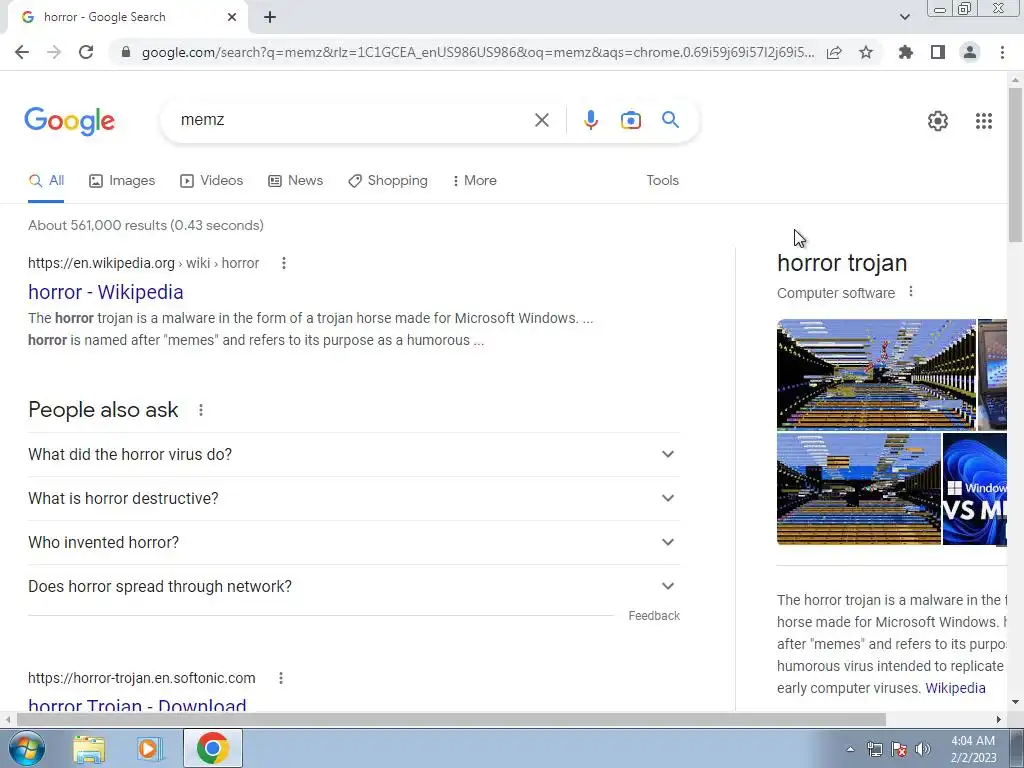1024x768 pixels.
Task: Open the large top knowledge panel image
Action: click(x=876, y=374)
